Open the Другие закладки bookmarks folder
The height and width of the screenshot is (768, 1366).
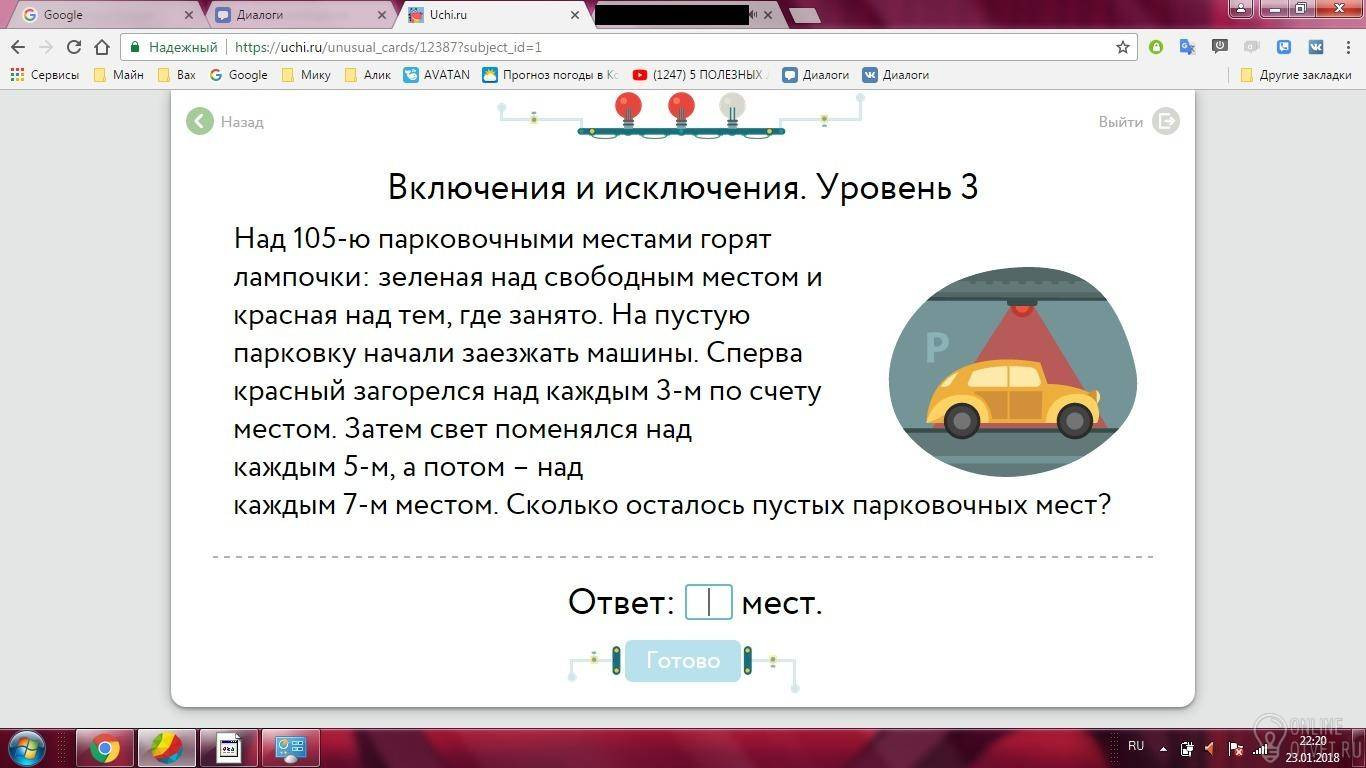pyautogui.click(x=1295, y=75)
